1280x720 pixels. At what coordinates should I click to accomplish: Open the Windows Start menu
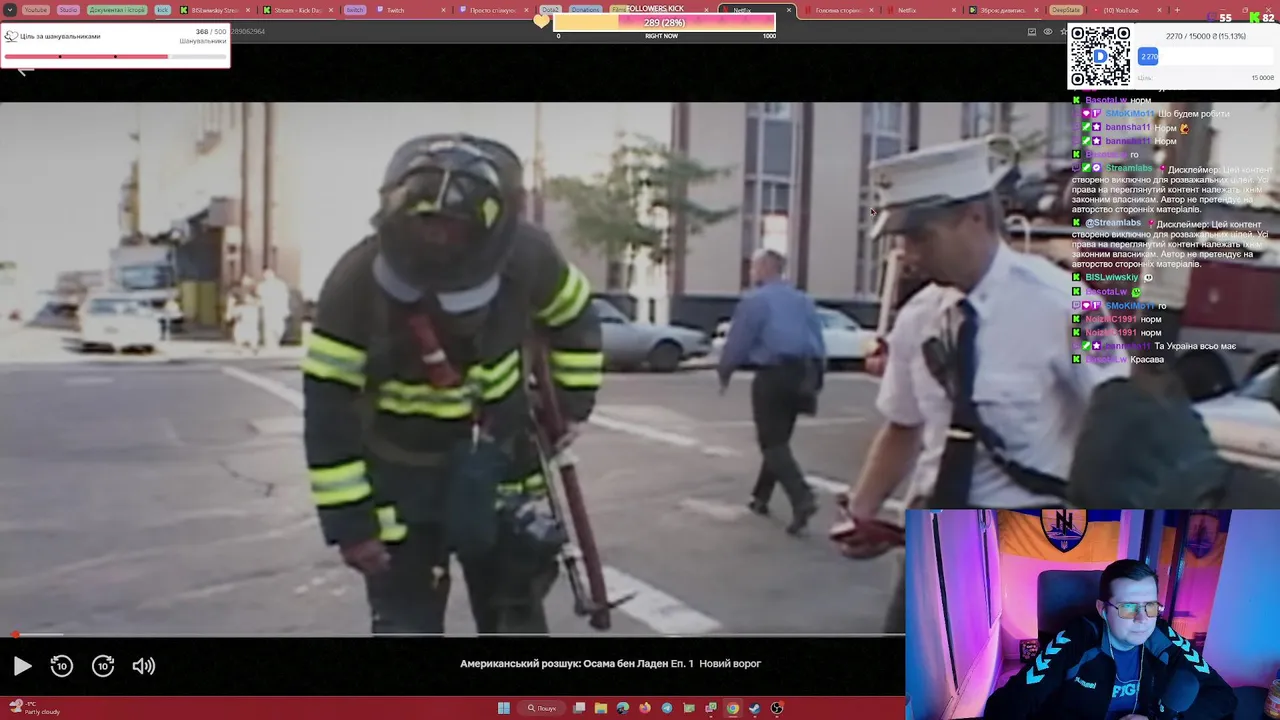[504, 708]
